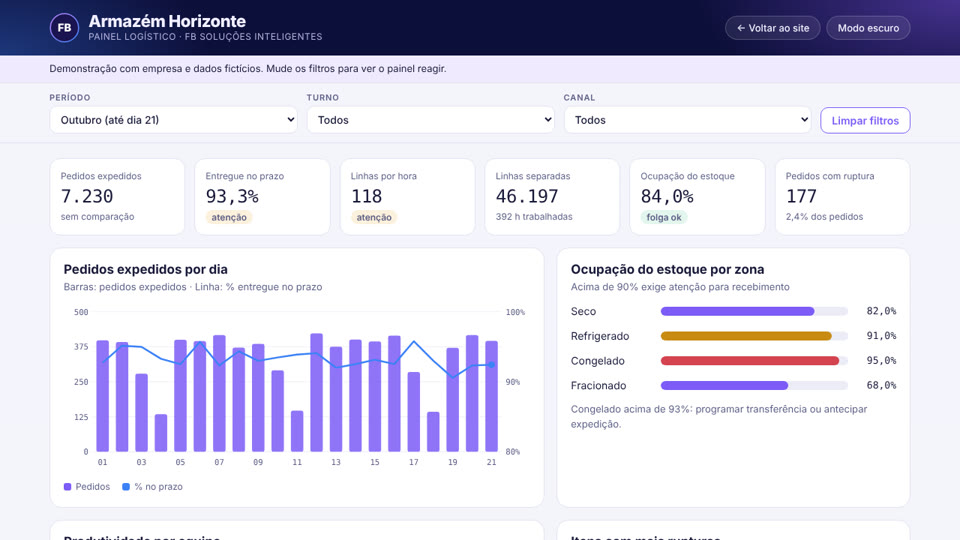Image resolution: width=960 pixels, height=540 pixels.
Task: Click the highlighted blue point on day 21
Action: (x=491, y=365)
